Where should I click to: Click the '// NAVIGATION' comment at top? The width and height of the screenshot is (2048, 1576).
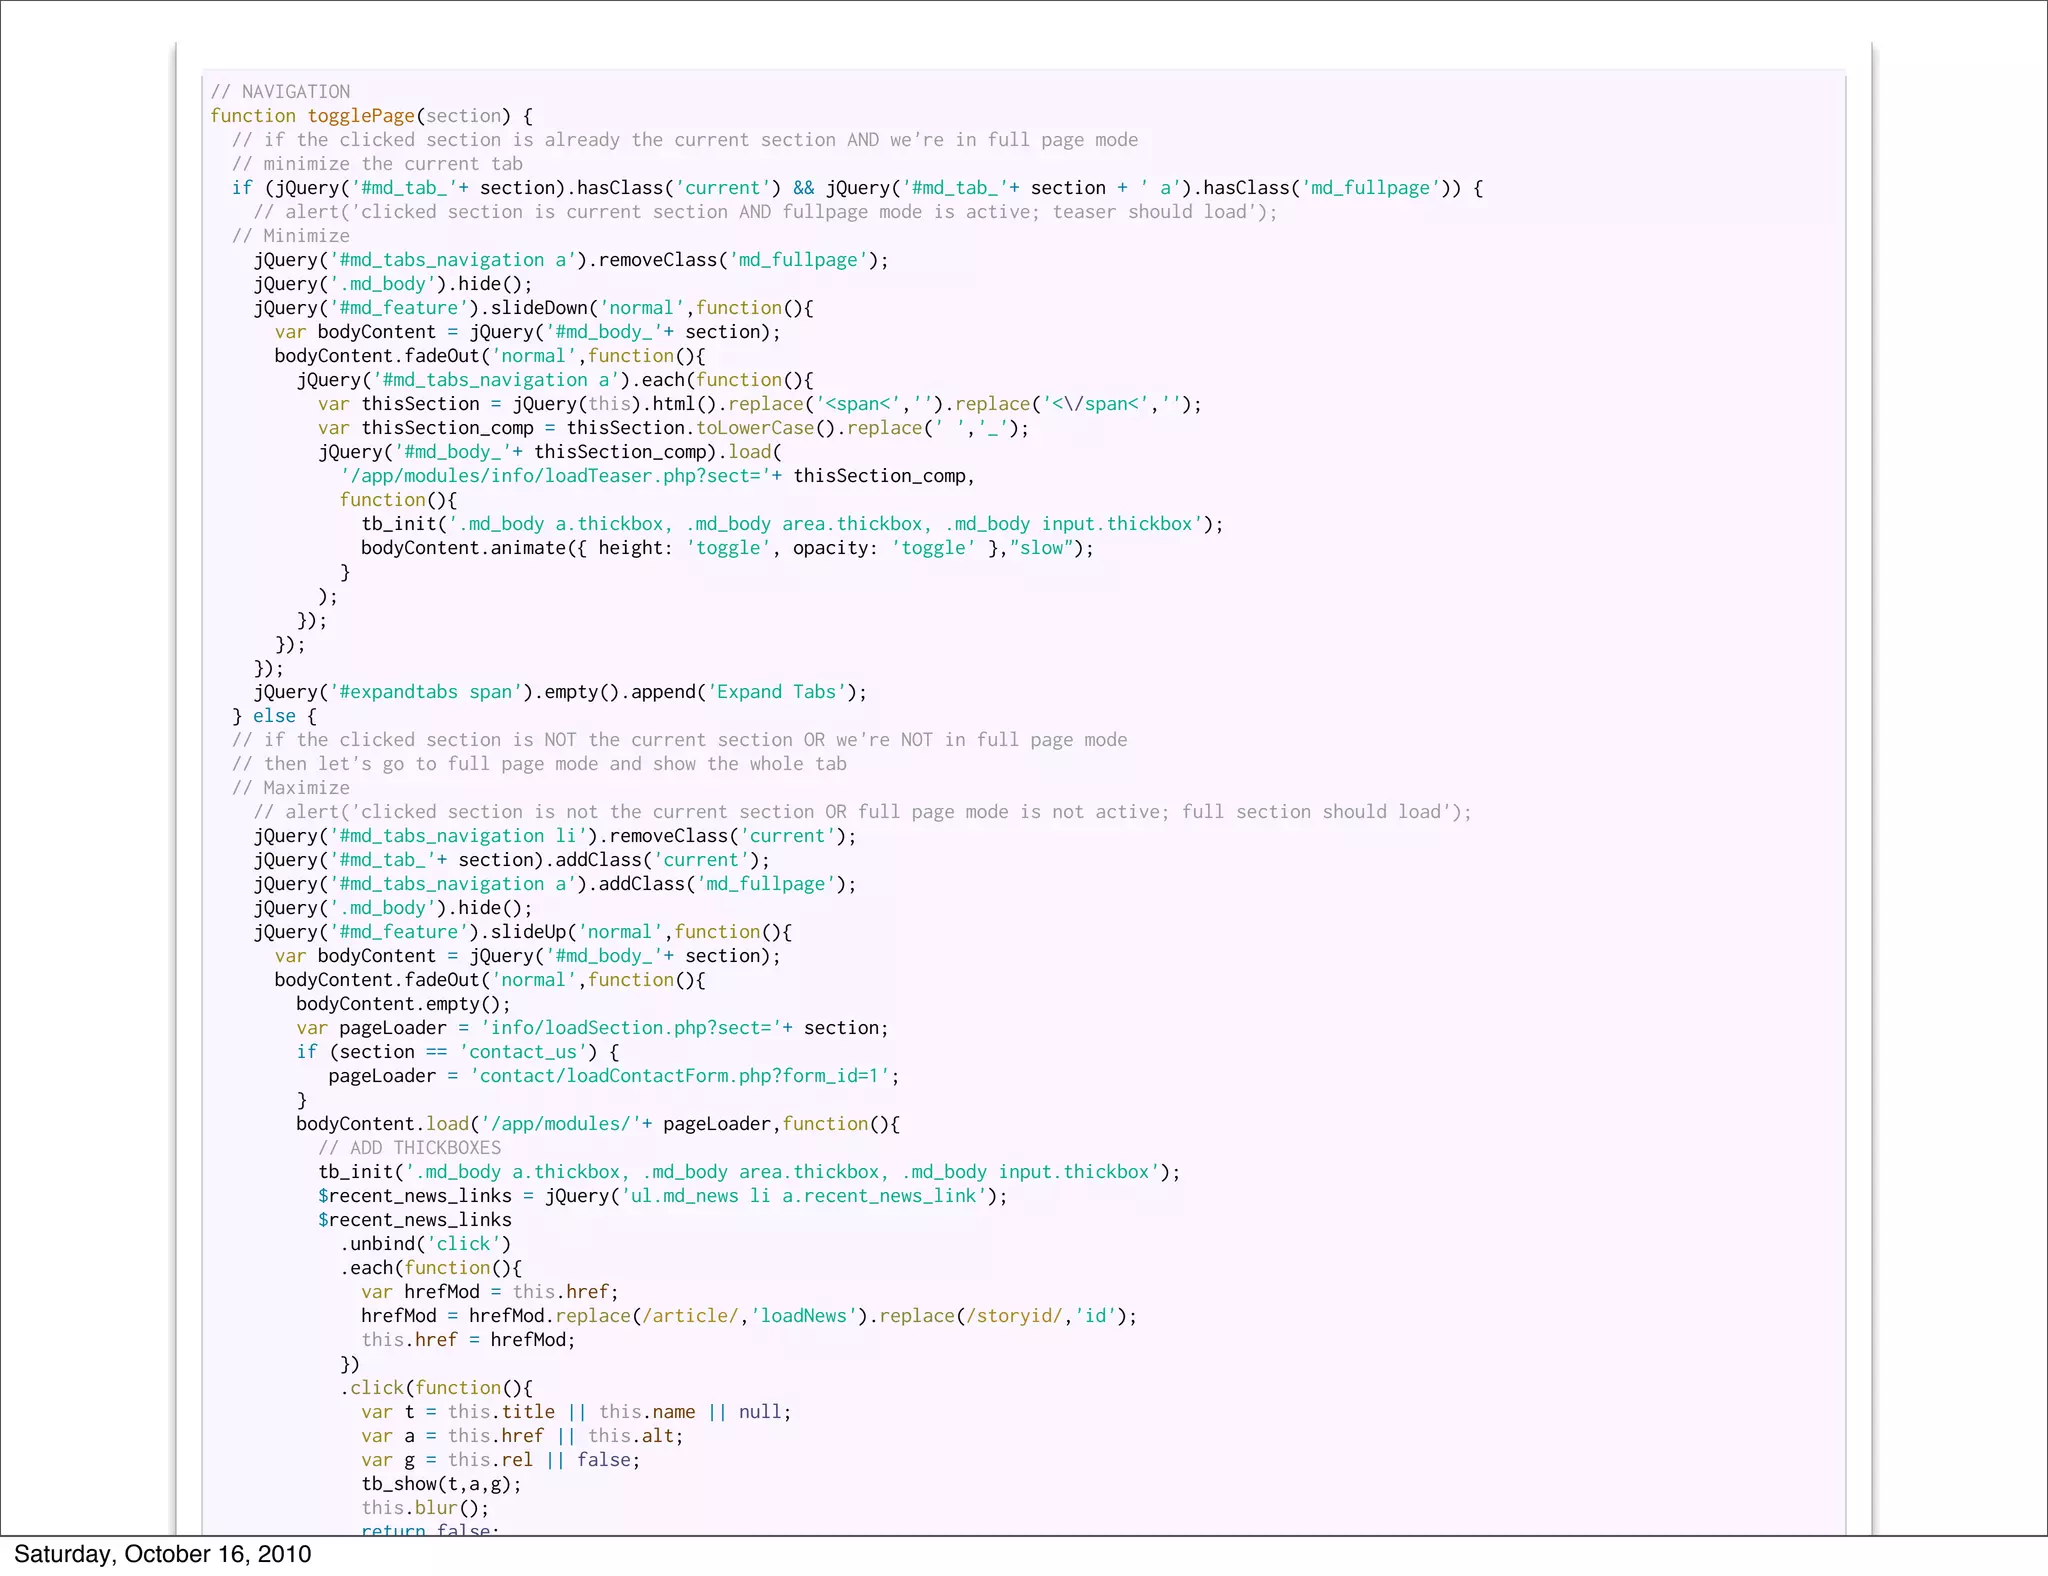tap(280, 92)
